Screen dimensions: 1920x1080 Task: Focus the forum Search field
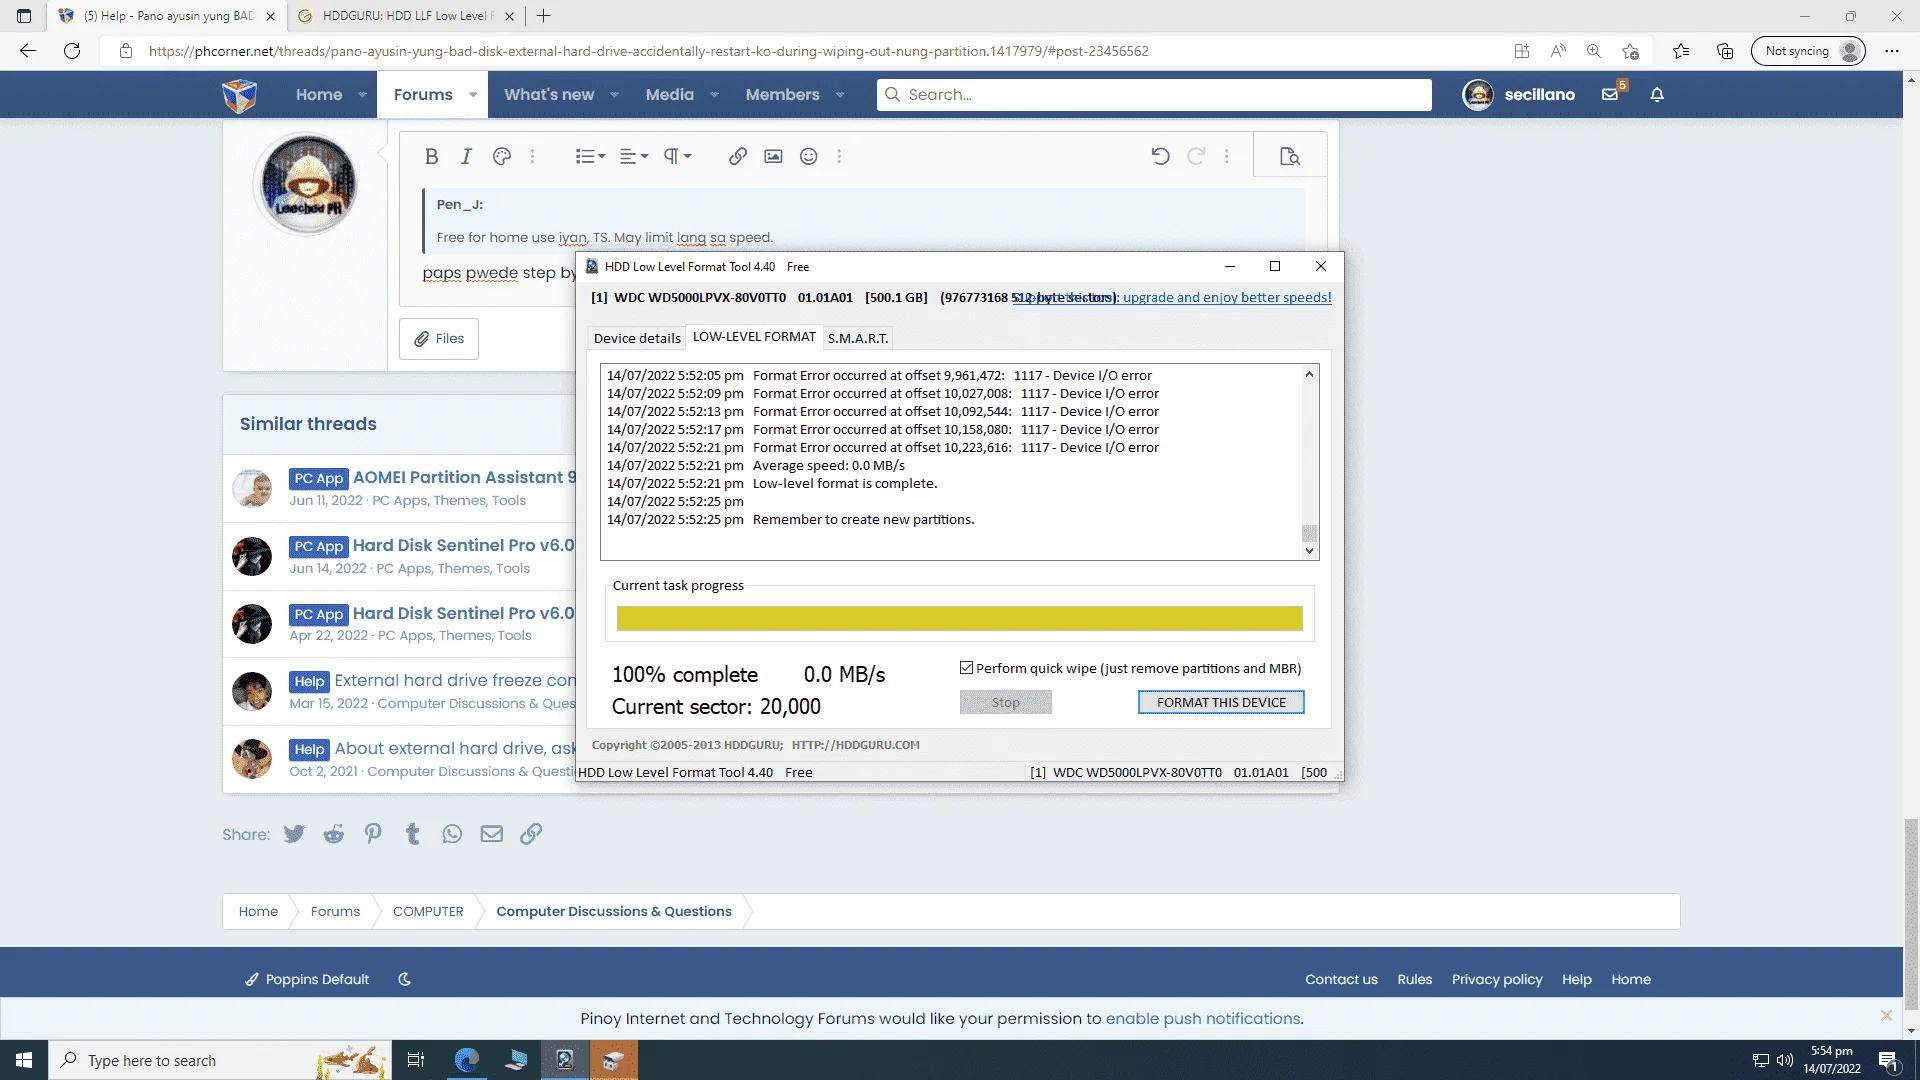1154,95
